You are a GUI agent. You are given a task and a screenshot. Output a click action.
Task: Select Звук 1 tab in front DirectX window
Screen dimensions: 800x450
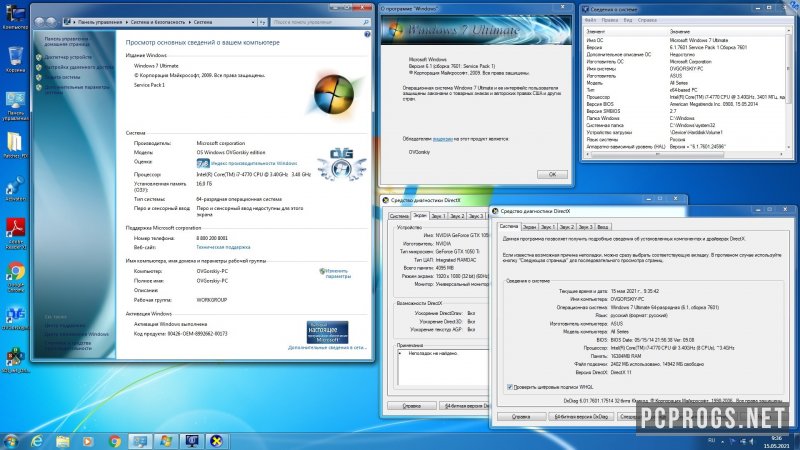tap(547, 227)
